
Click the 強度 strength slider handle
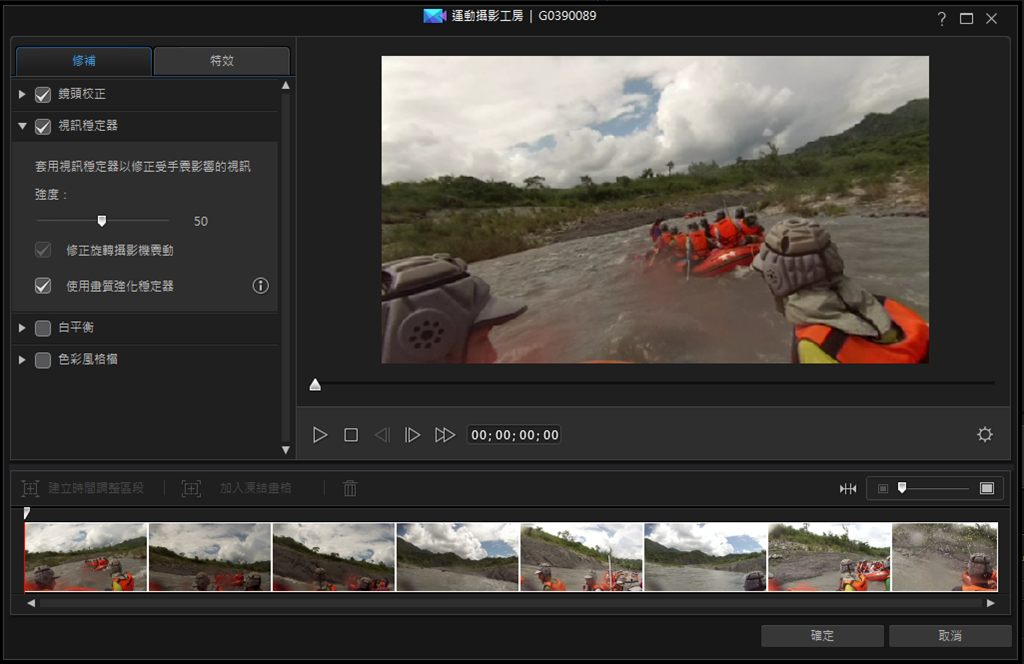tap(102, 221)
